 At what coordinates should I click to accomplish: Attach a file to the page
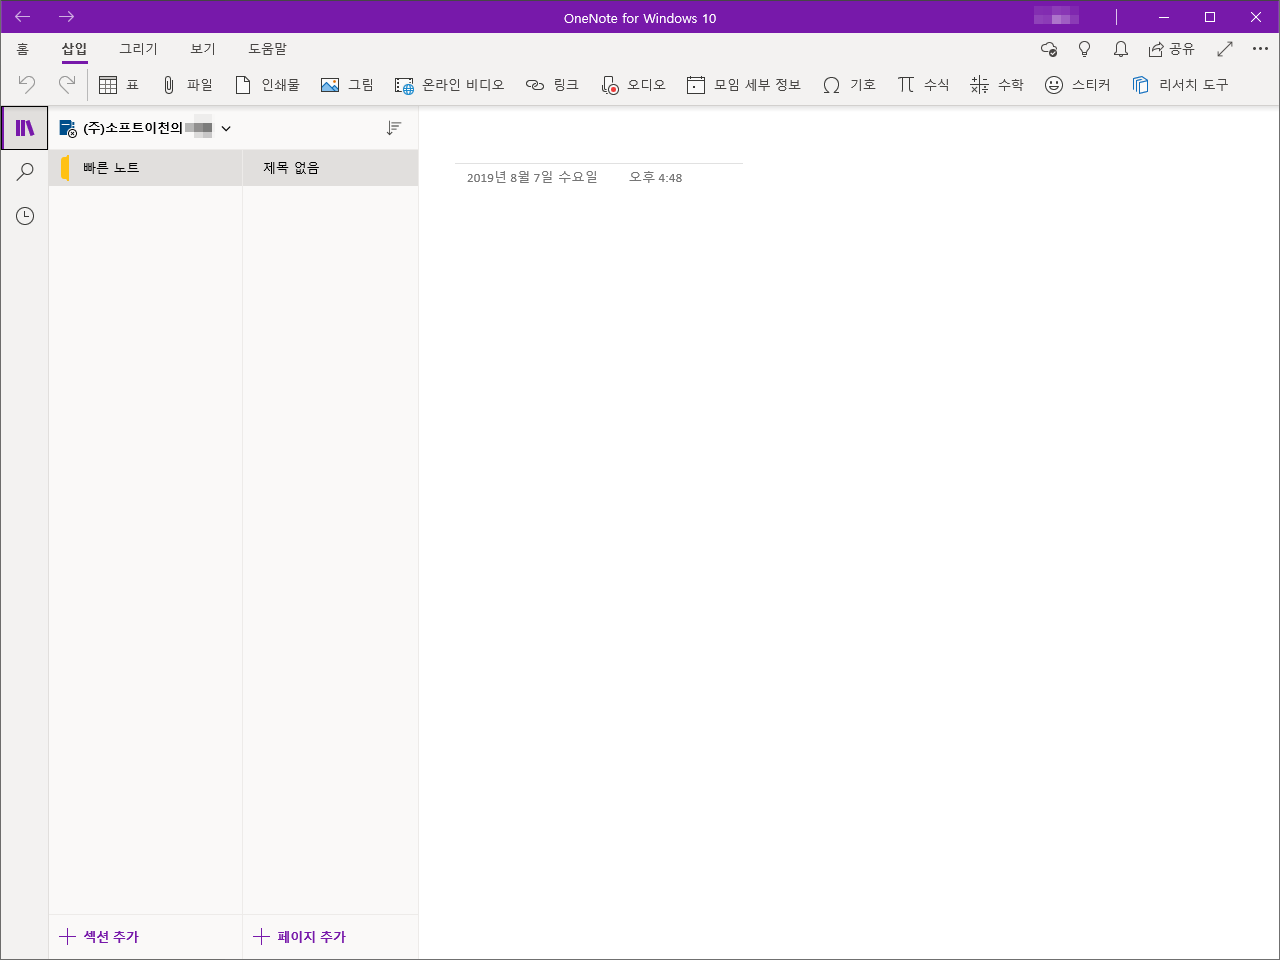pos(187,84)
